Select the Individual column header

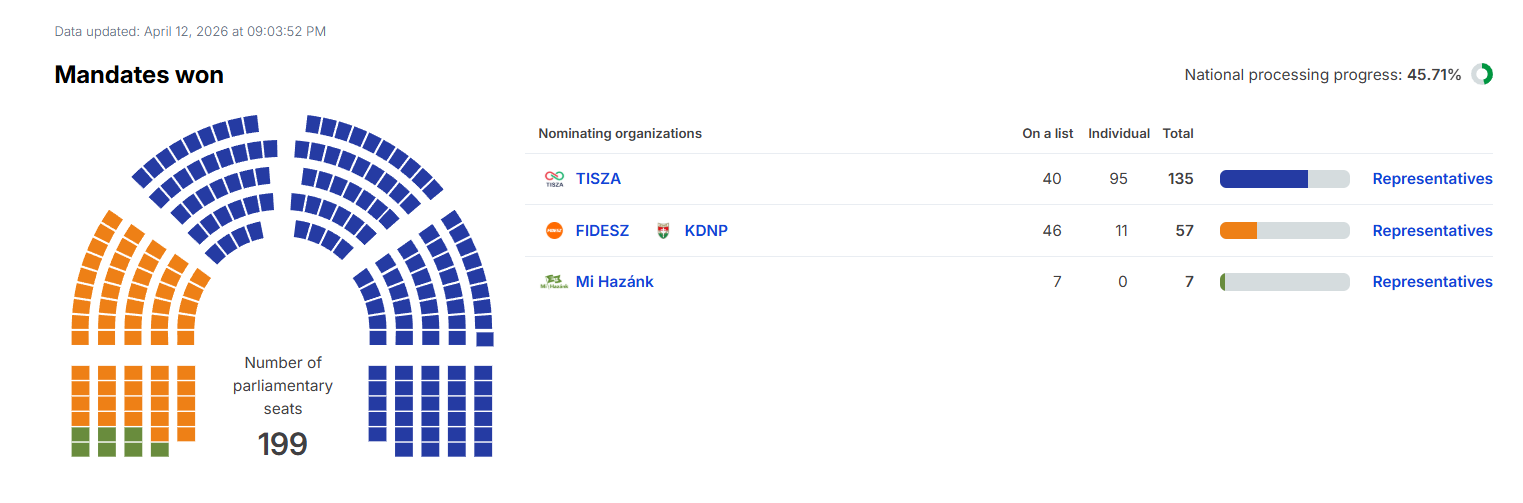coord(1119,133)
